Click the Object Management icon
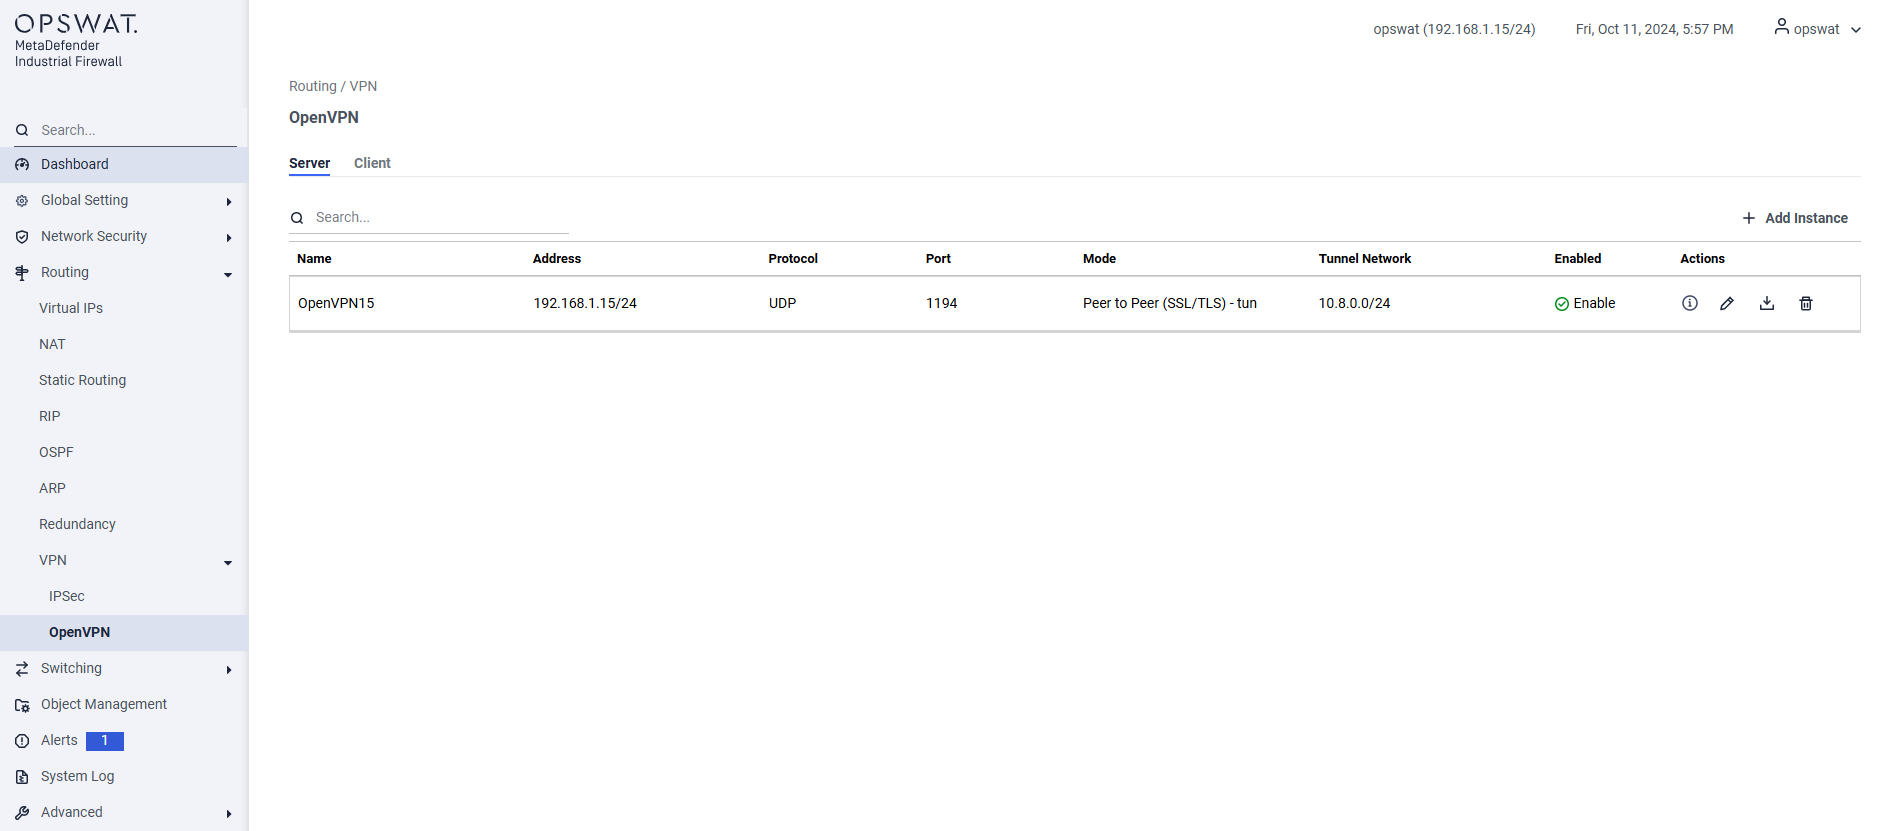 tap(22, 705)
